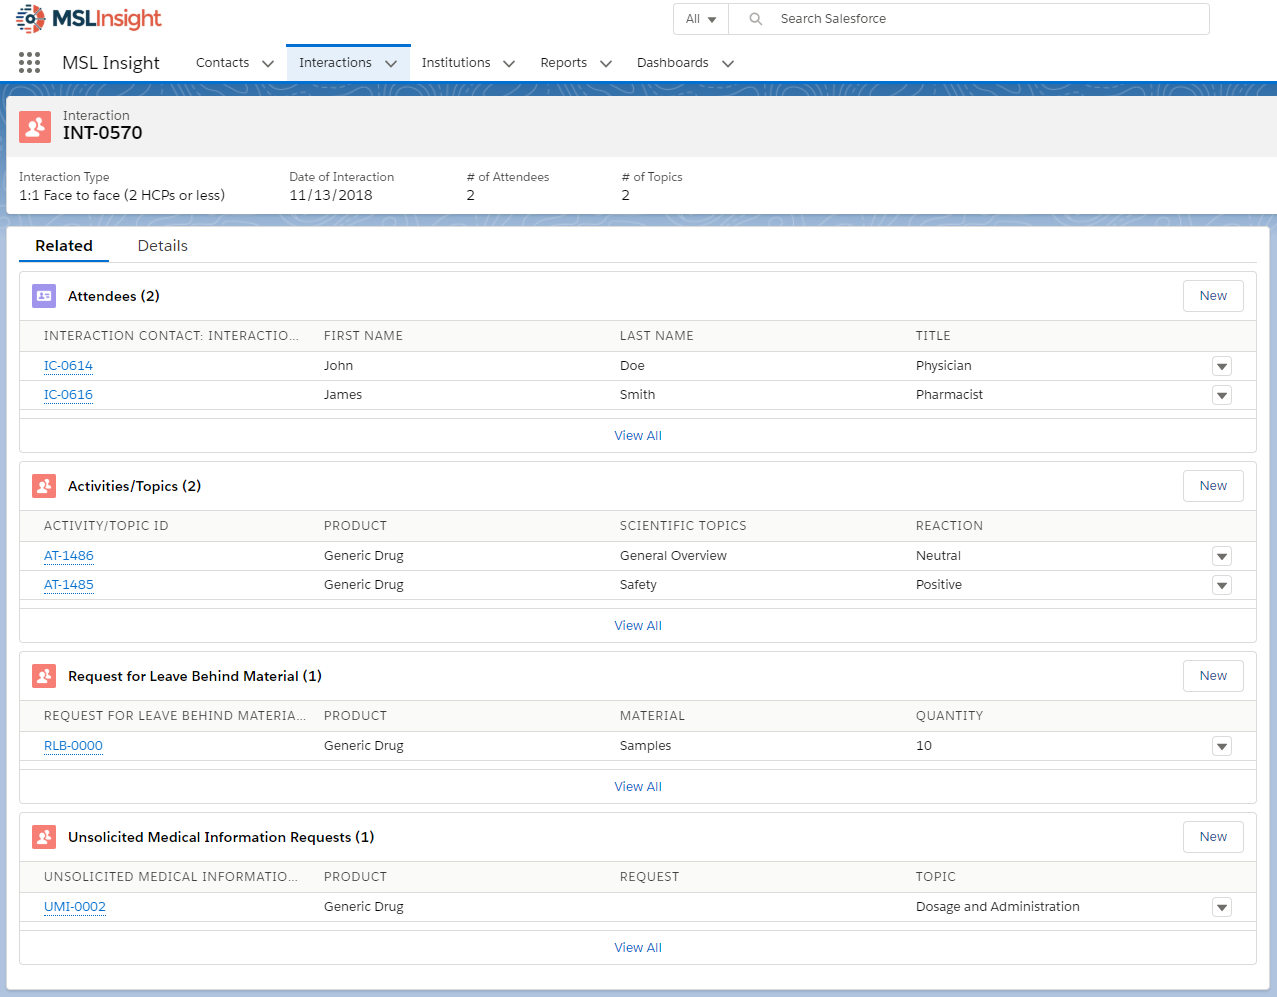
Task: Click the MSLInsight logo icon
Action: [32, 18]
